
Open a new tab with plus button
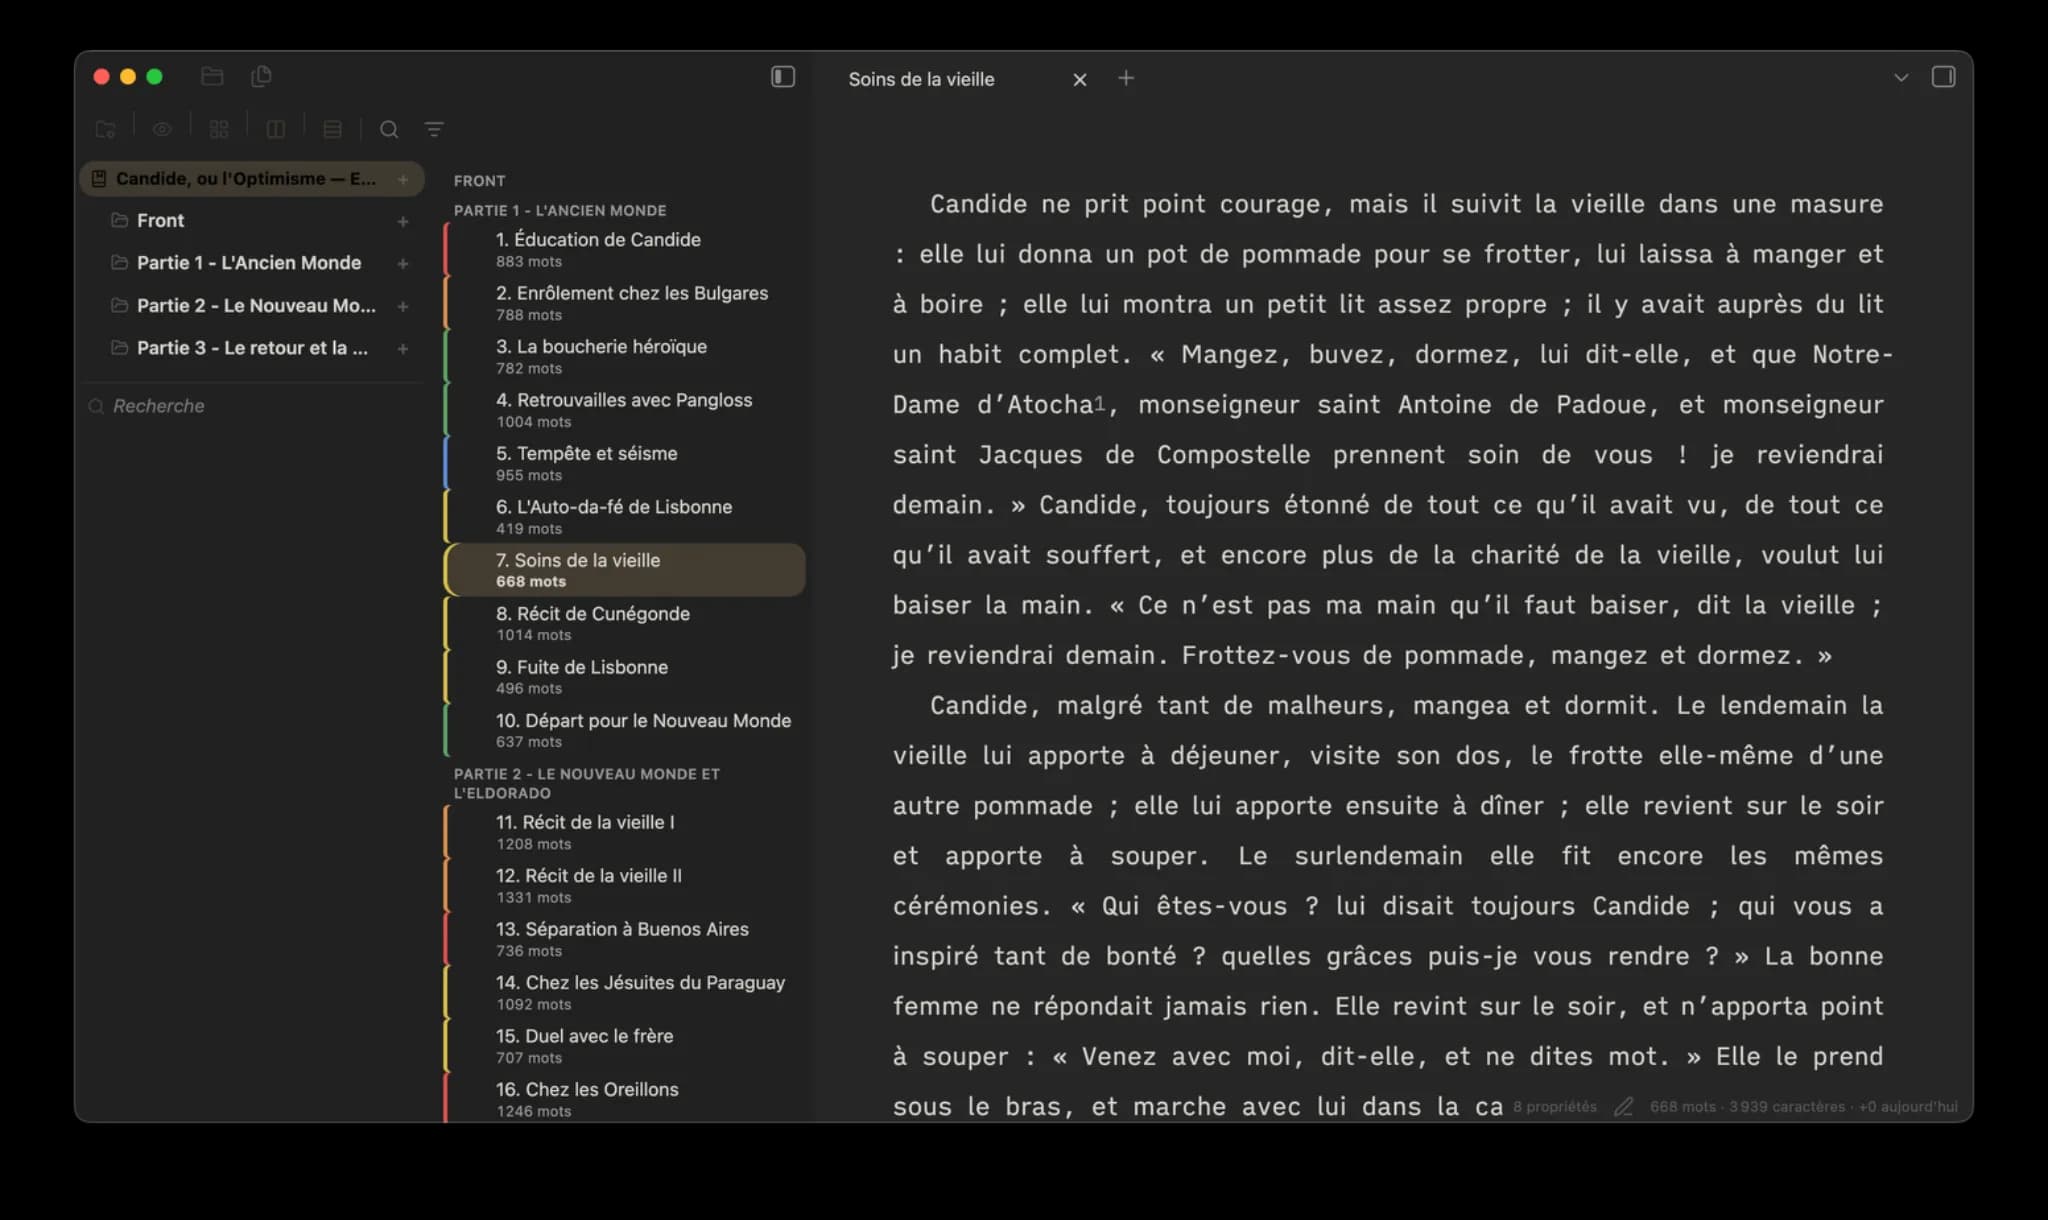click(1126, 78)
